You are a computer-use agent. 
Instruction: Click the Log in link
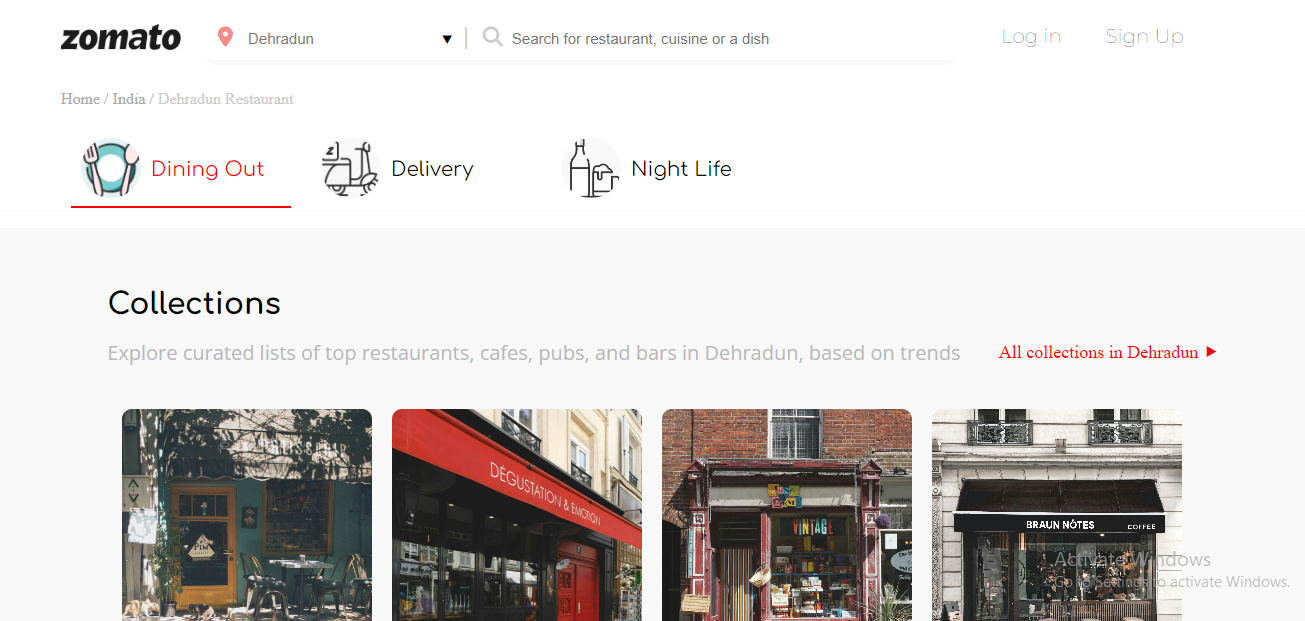click(x=1031, y=37)
